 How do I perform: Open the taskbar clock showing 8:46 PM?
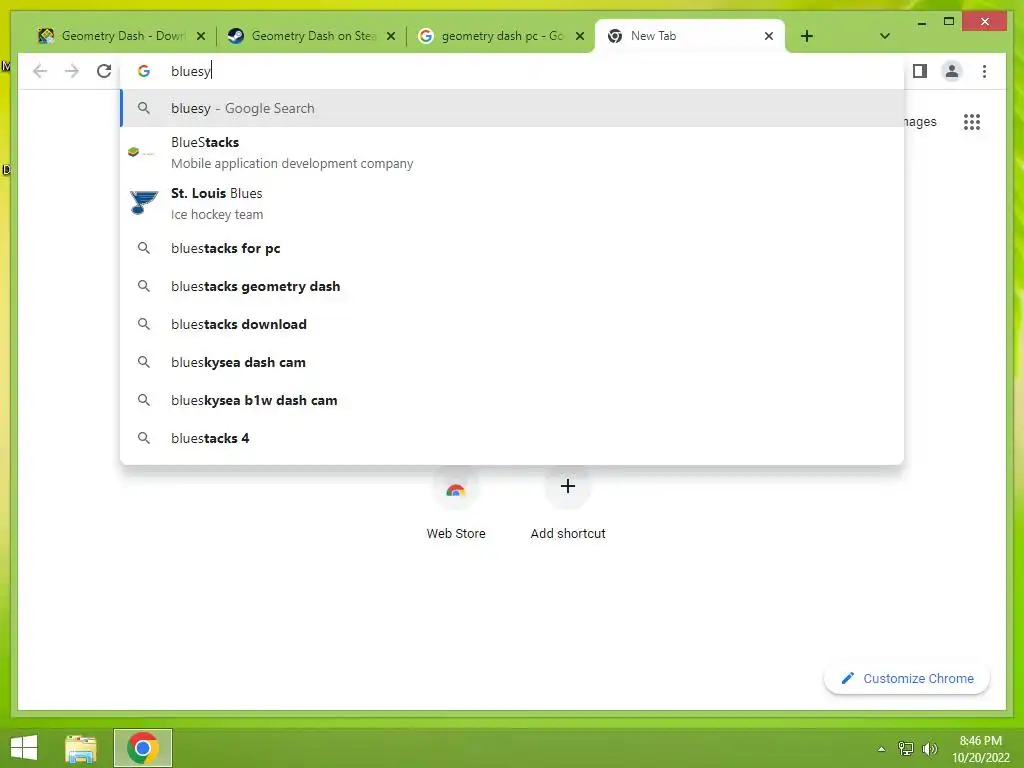point(981,748)
